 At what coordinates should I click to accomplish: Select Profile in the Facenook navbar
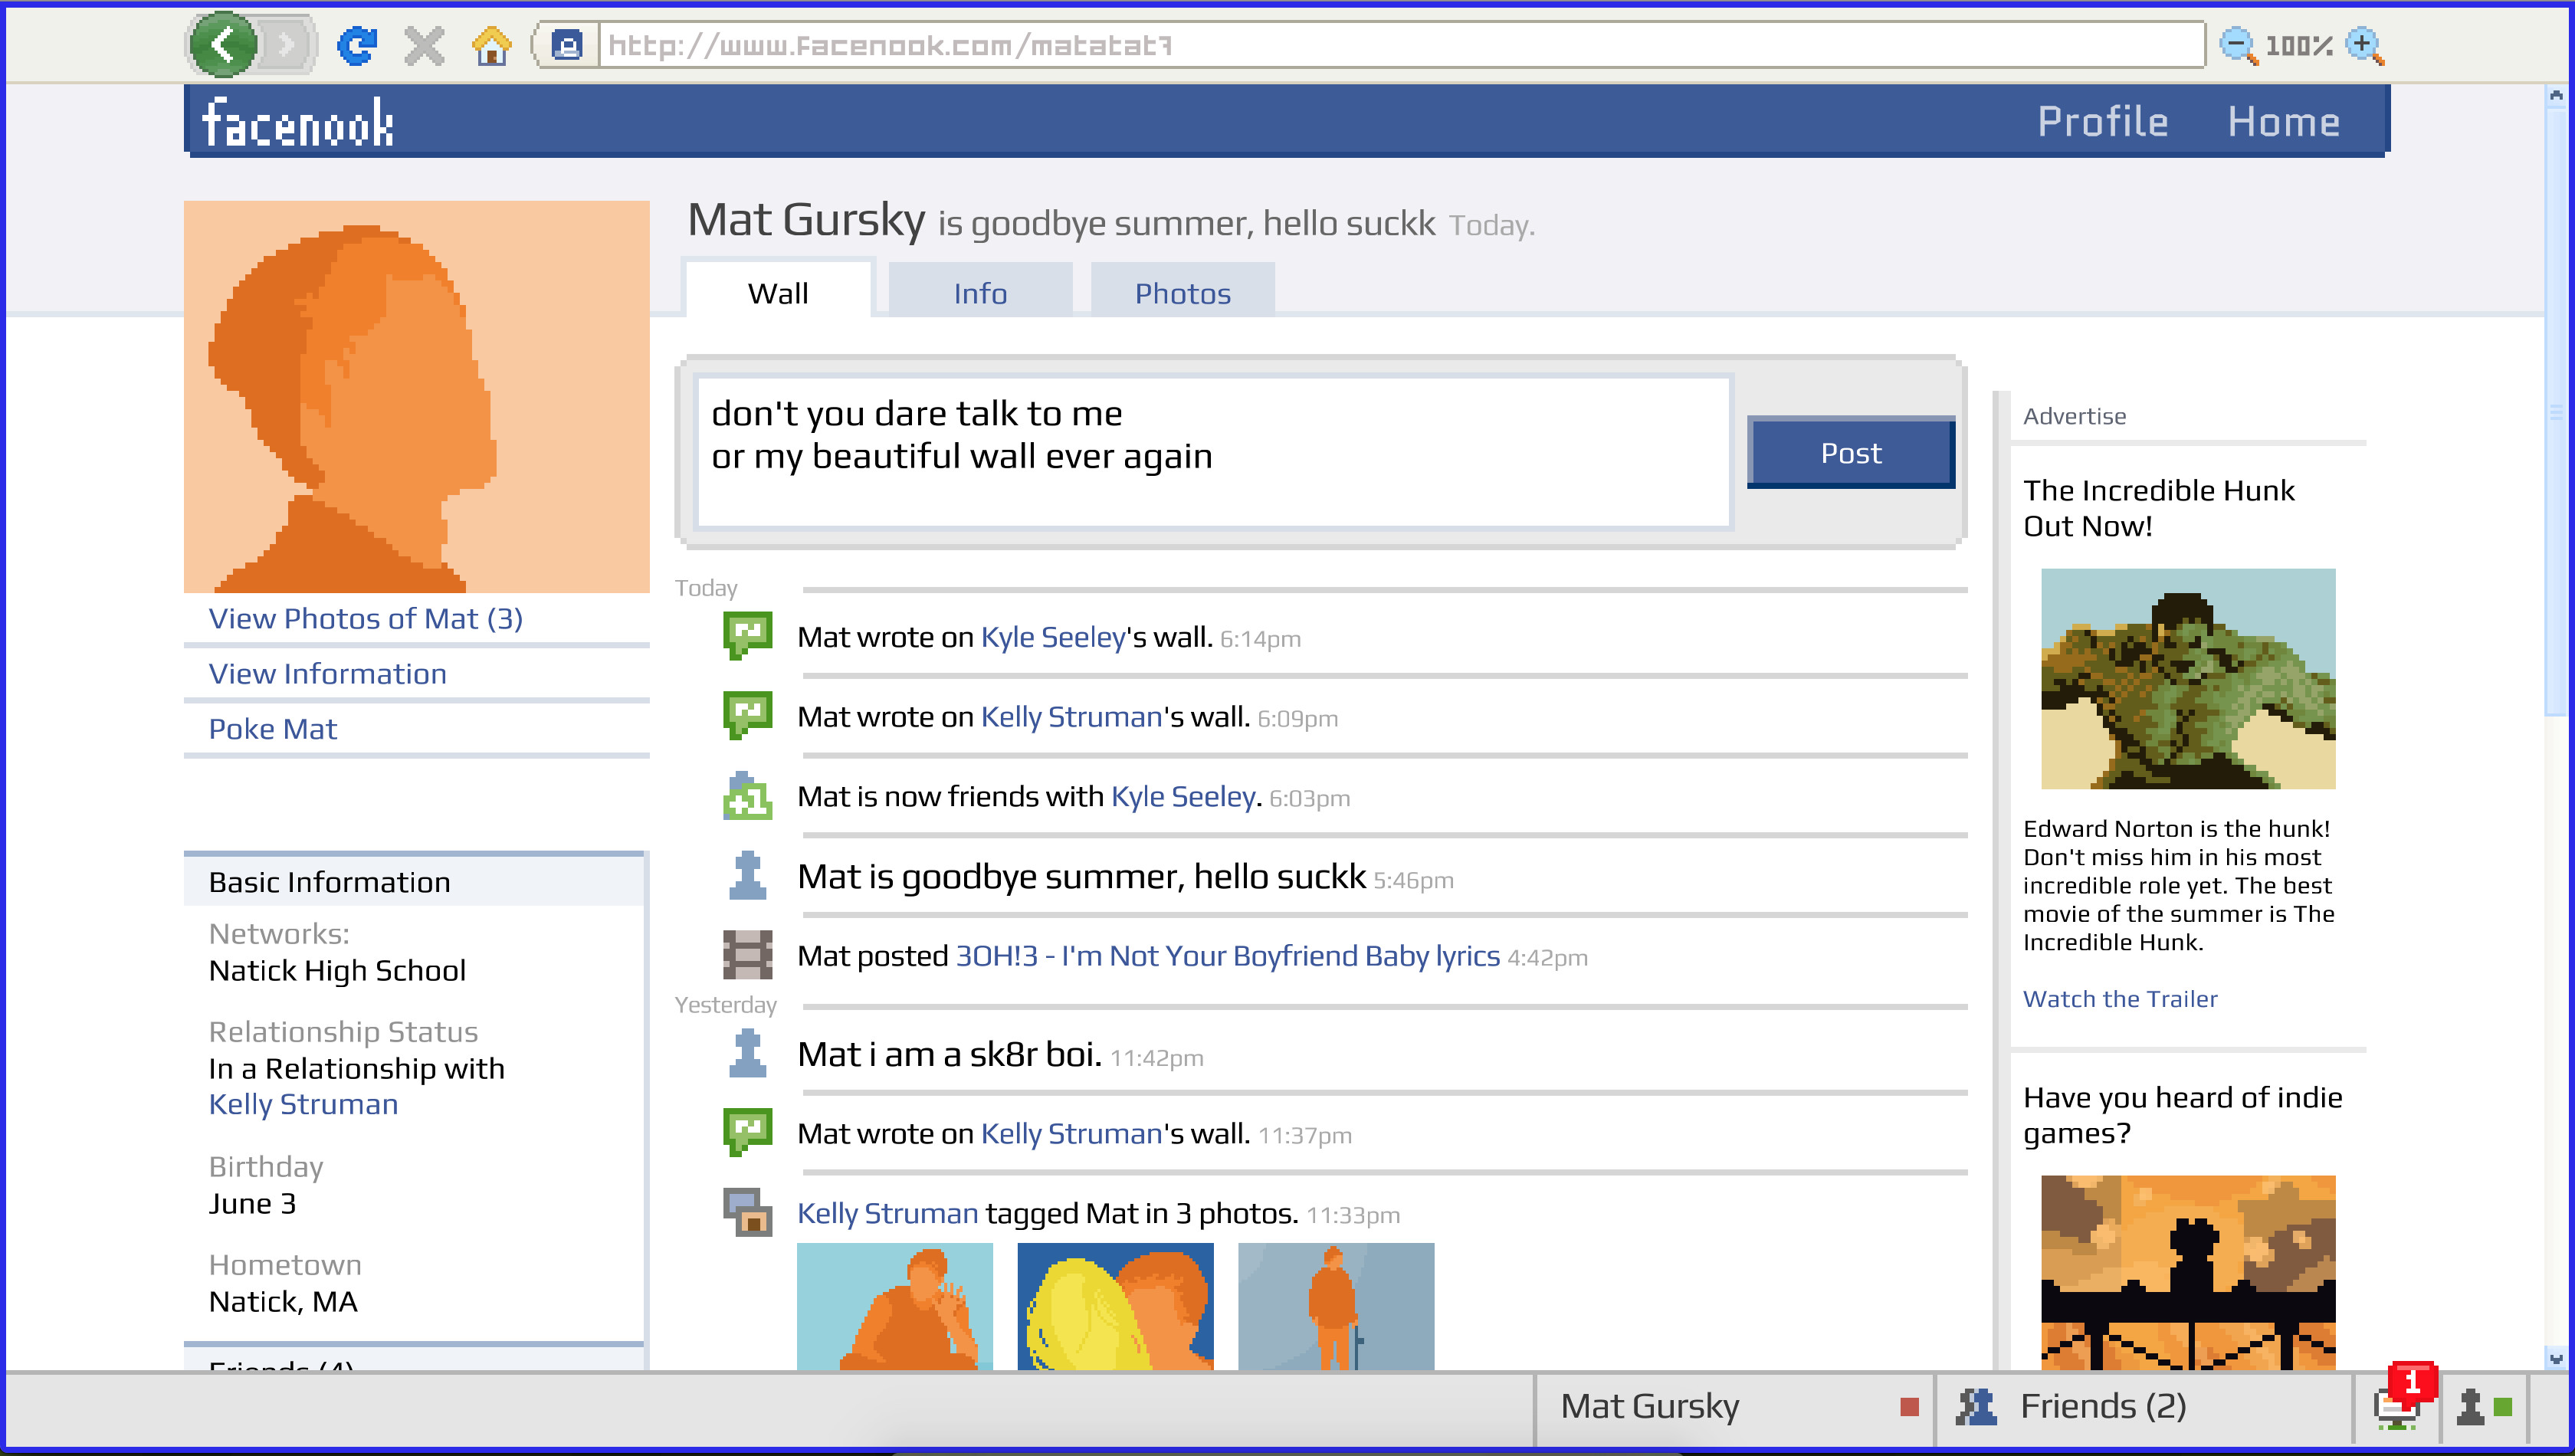(2103, 120)
